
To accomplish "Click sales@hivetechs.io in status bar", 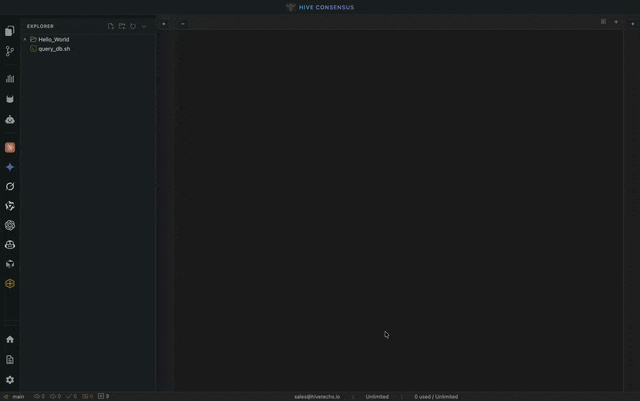I will tap(317, 396).
